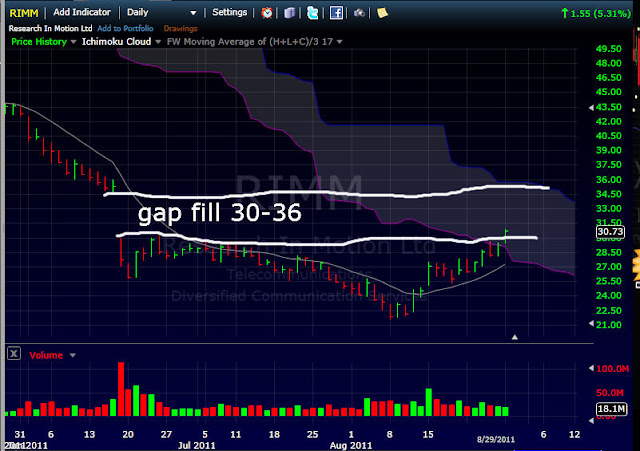Viewport: 640px width, 451px height.
Task: Click the red Volume label
Action: tap(46, 355)
